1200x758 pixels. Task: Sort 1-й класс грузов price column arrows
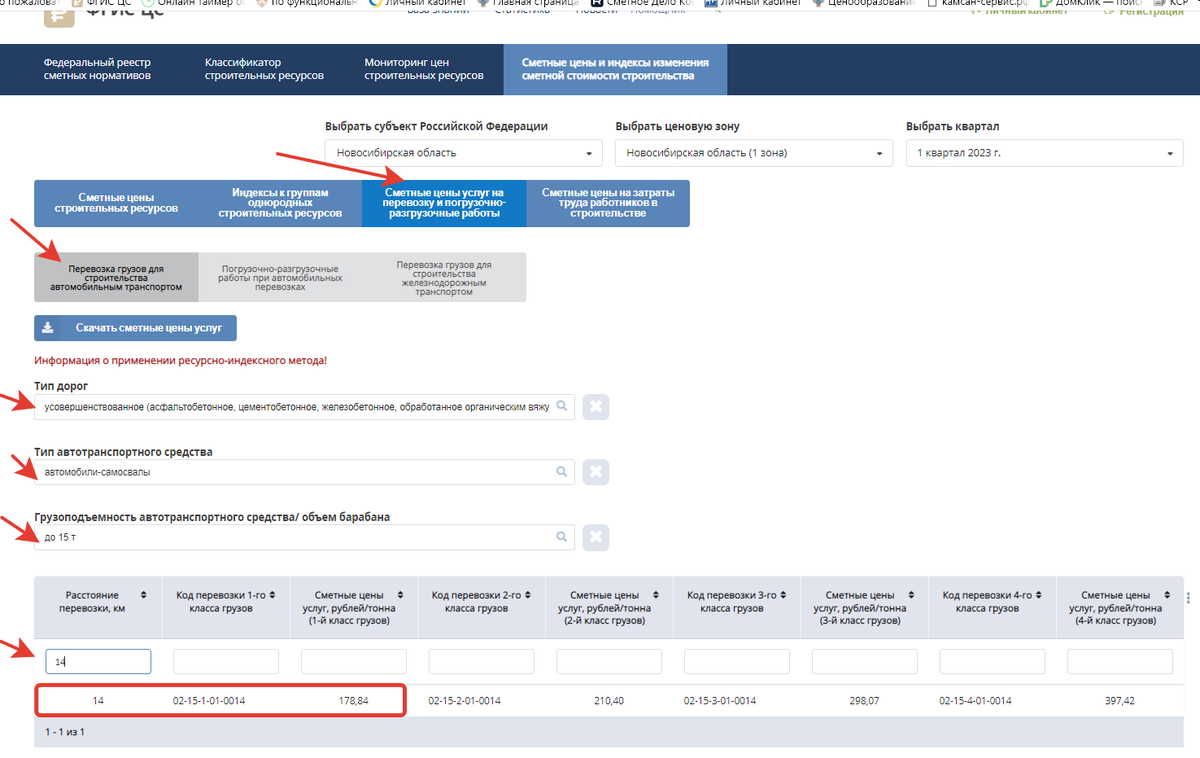pyautogui.click(x=399, y=594)
